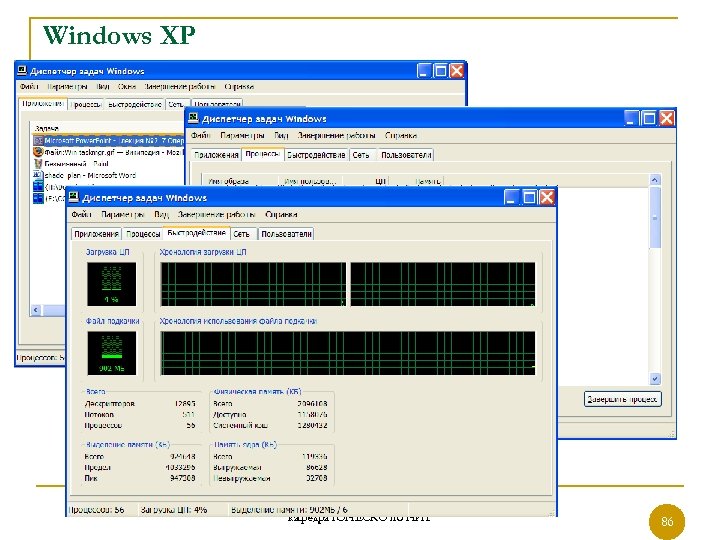Image resolution: width=720 pixels, height=540 pixels.
Task: Click the Explorer icon of the (D:\ task row
Action: coord(39,186)
